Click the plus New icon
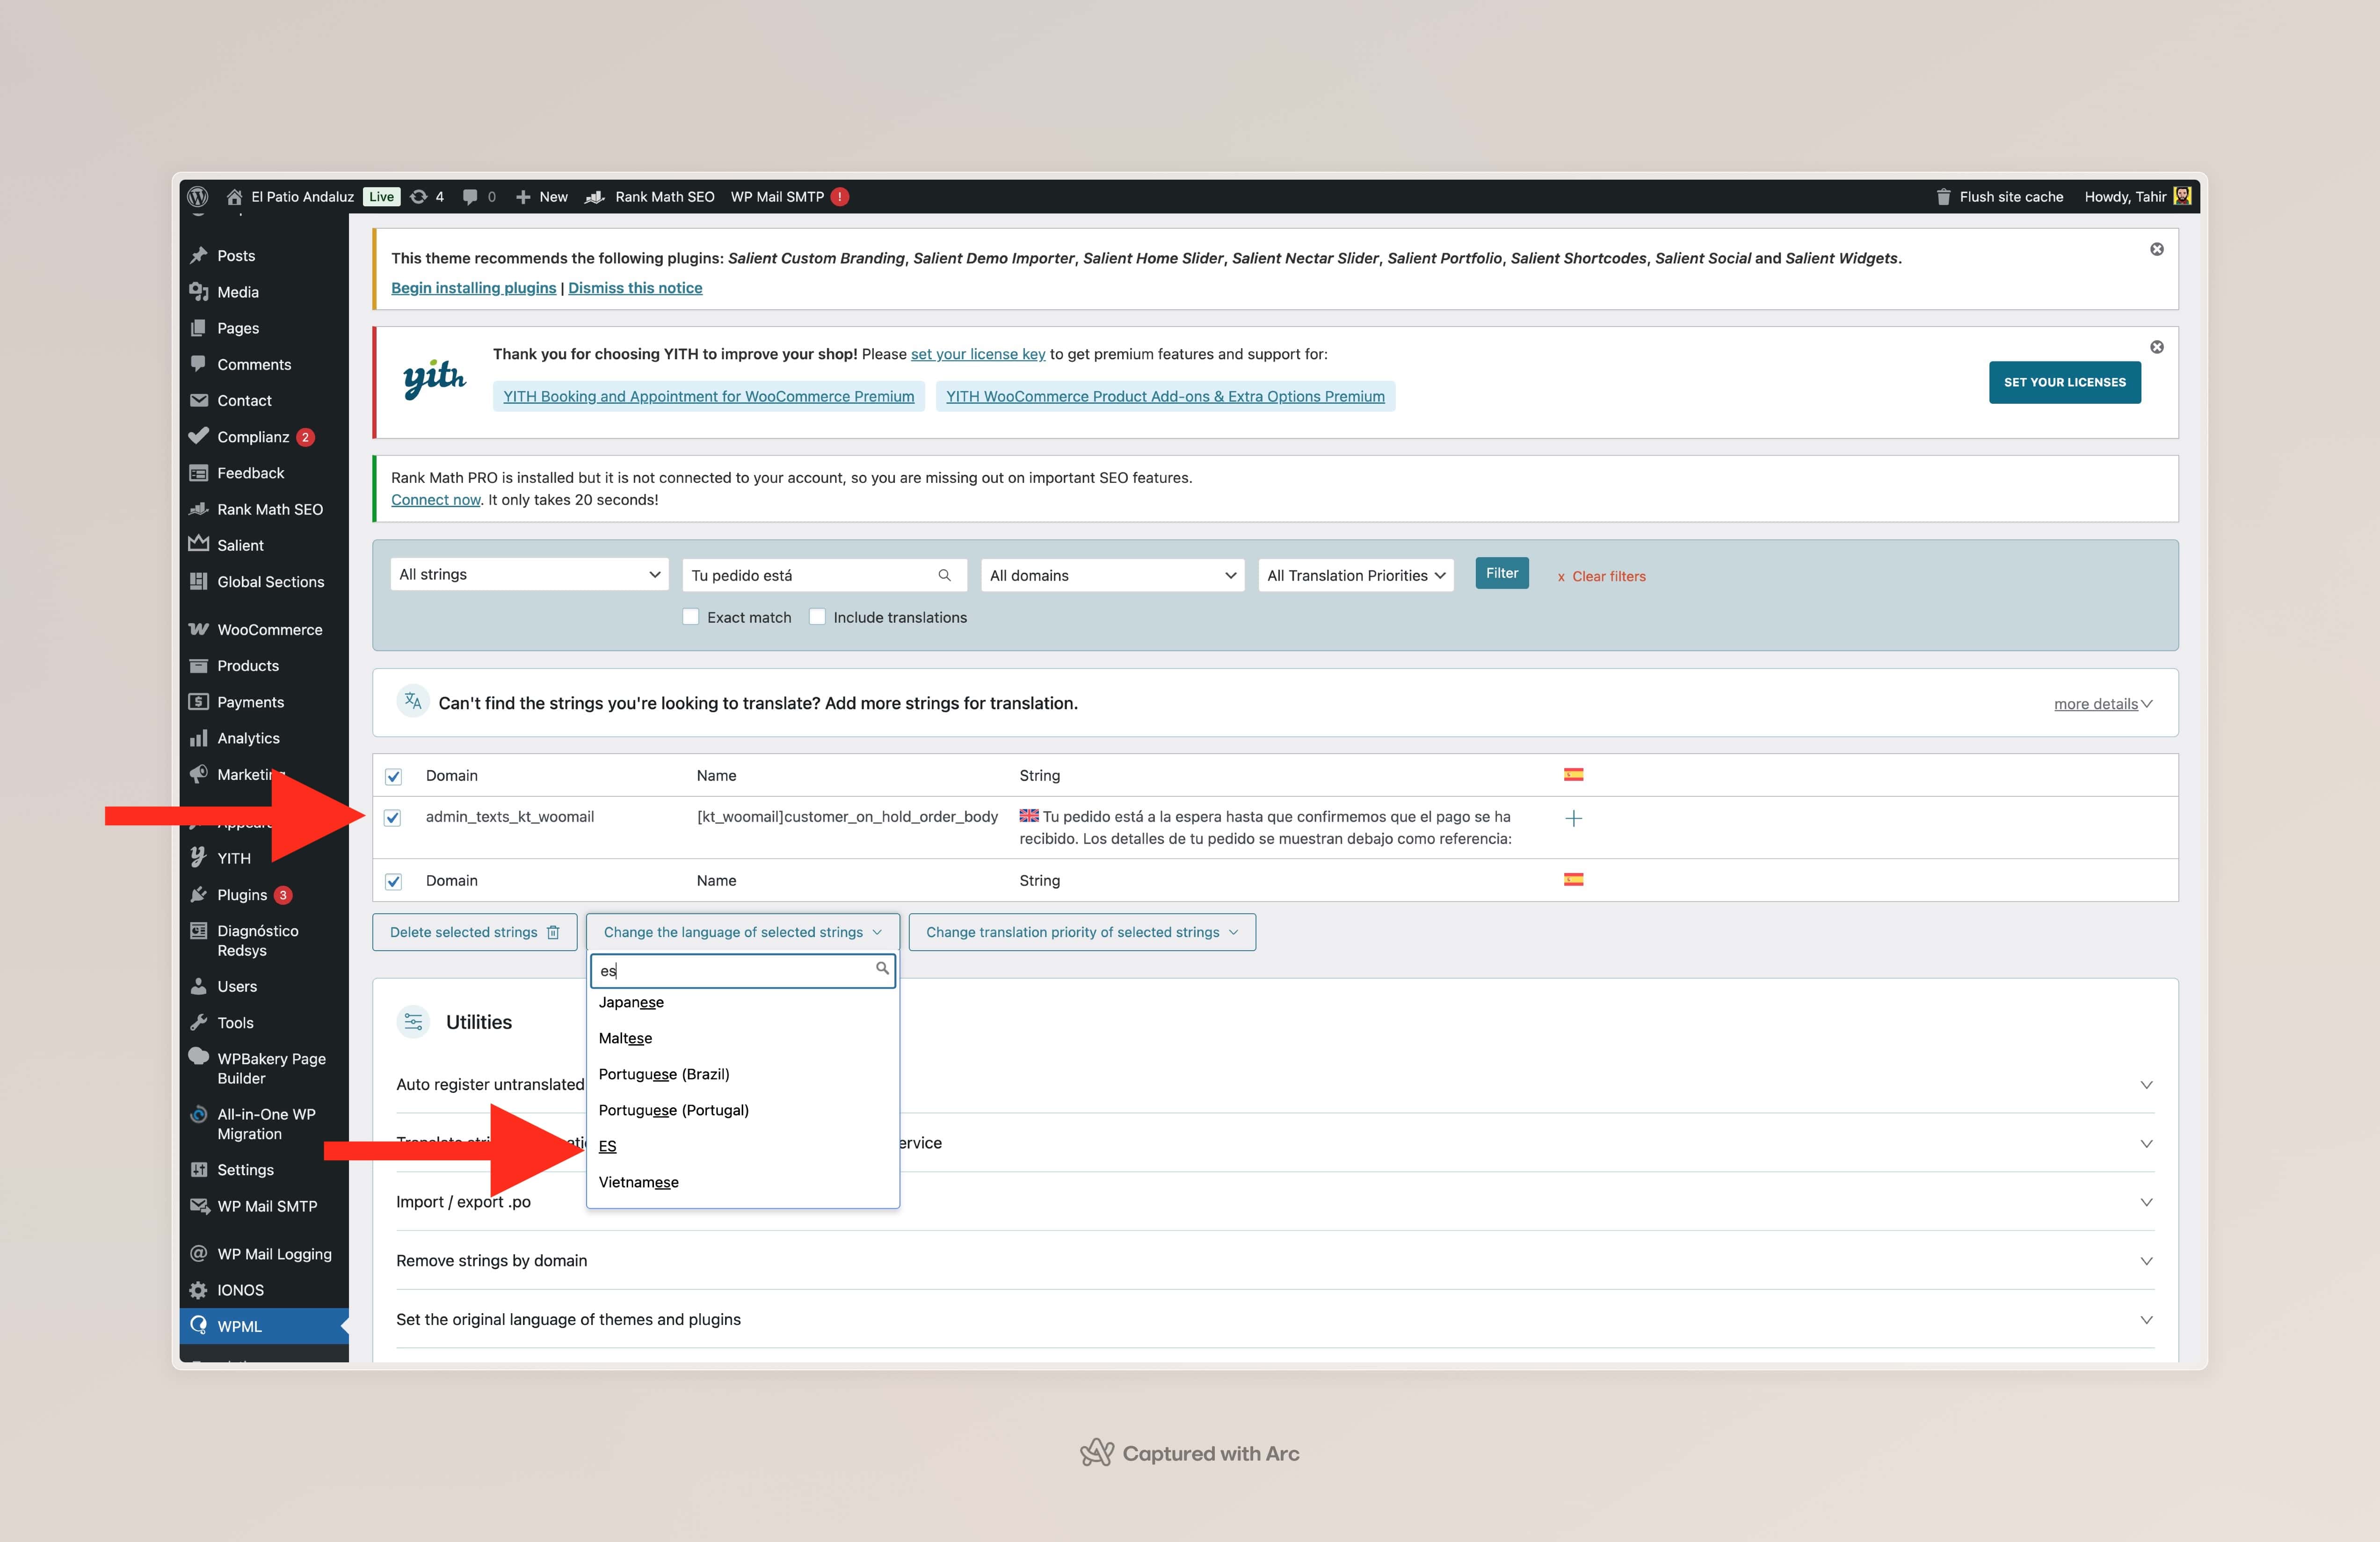The height and width of the screenshot is (1542, 2380). click(x=523, y=197)
